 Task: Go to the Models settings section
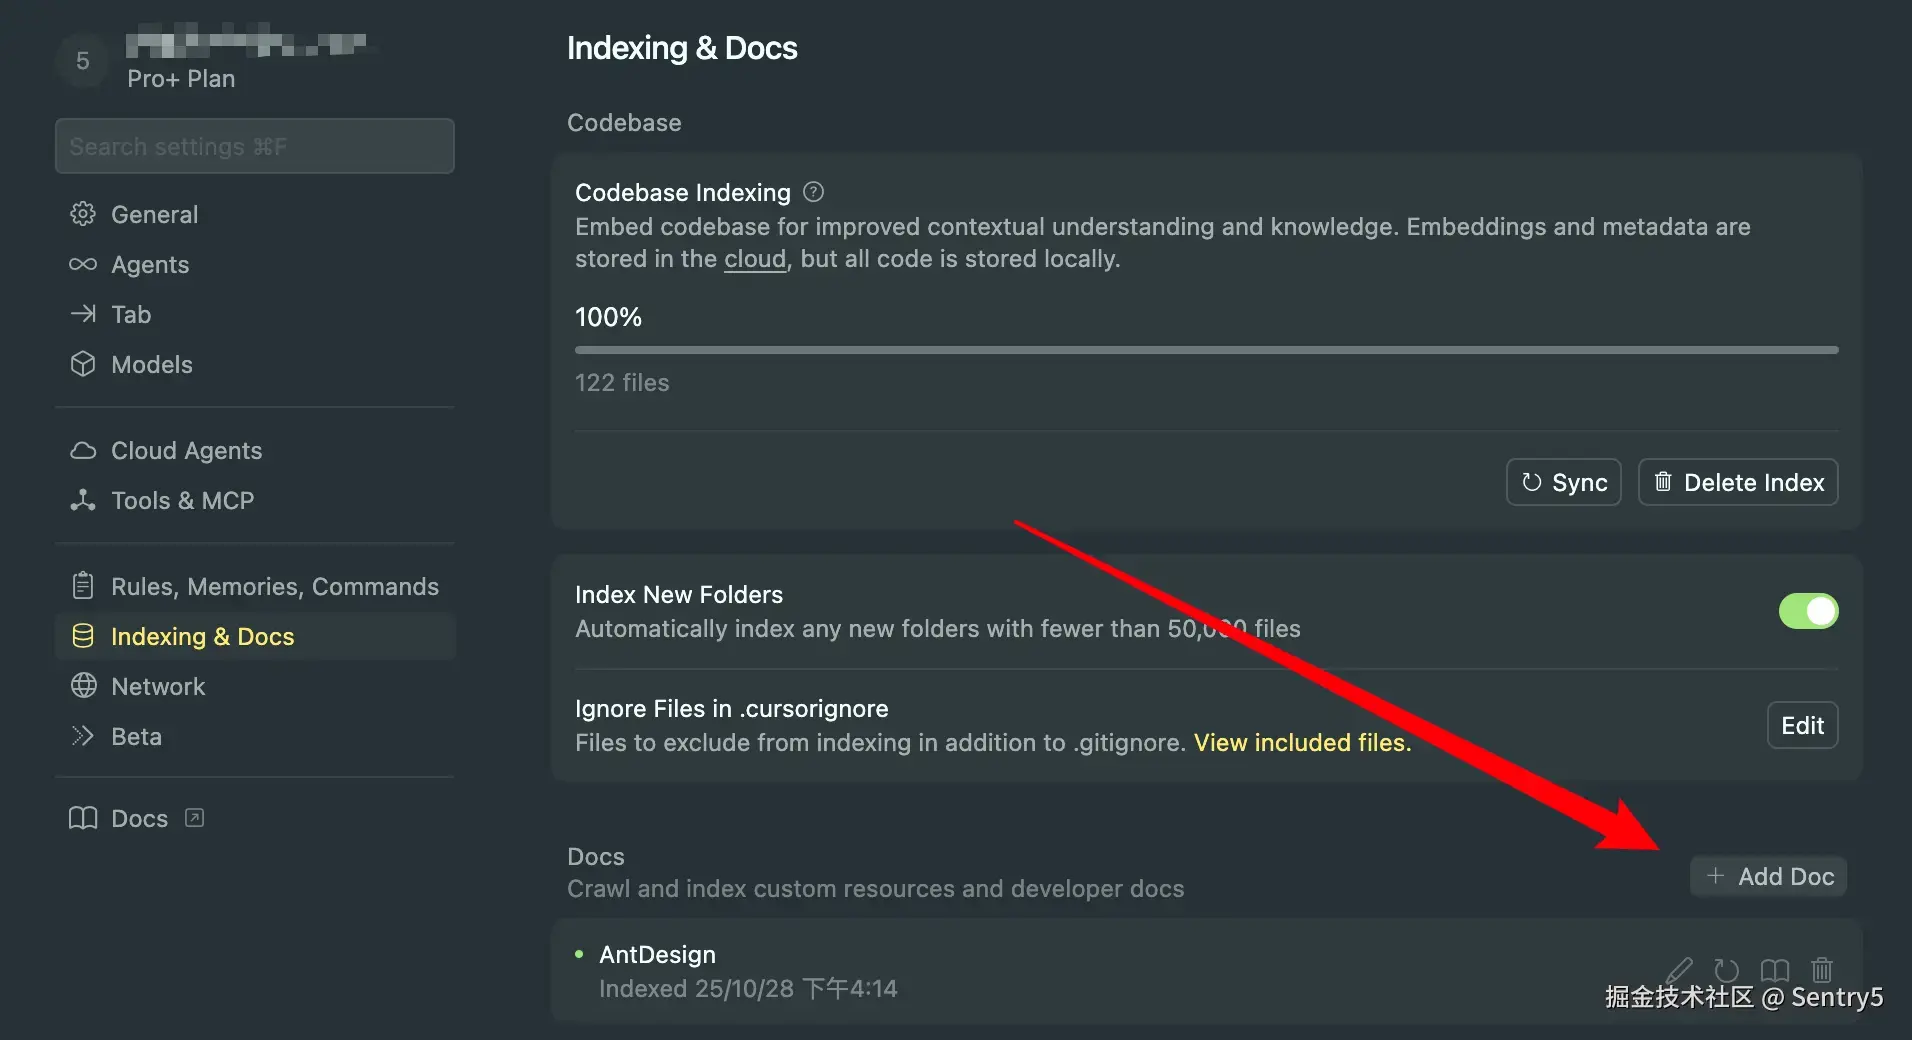(x=151, y=365)
